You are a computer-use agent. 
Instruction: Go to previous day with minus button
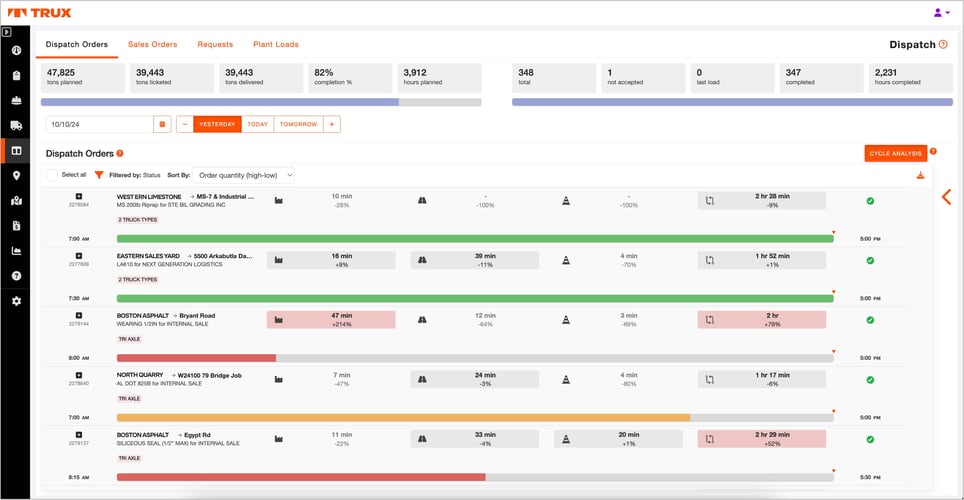click(184, 124)
